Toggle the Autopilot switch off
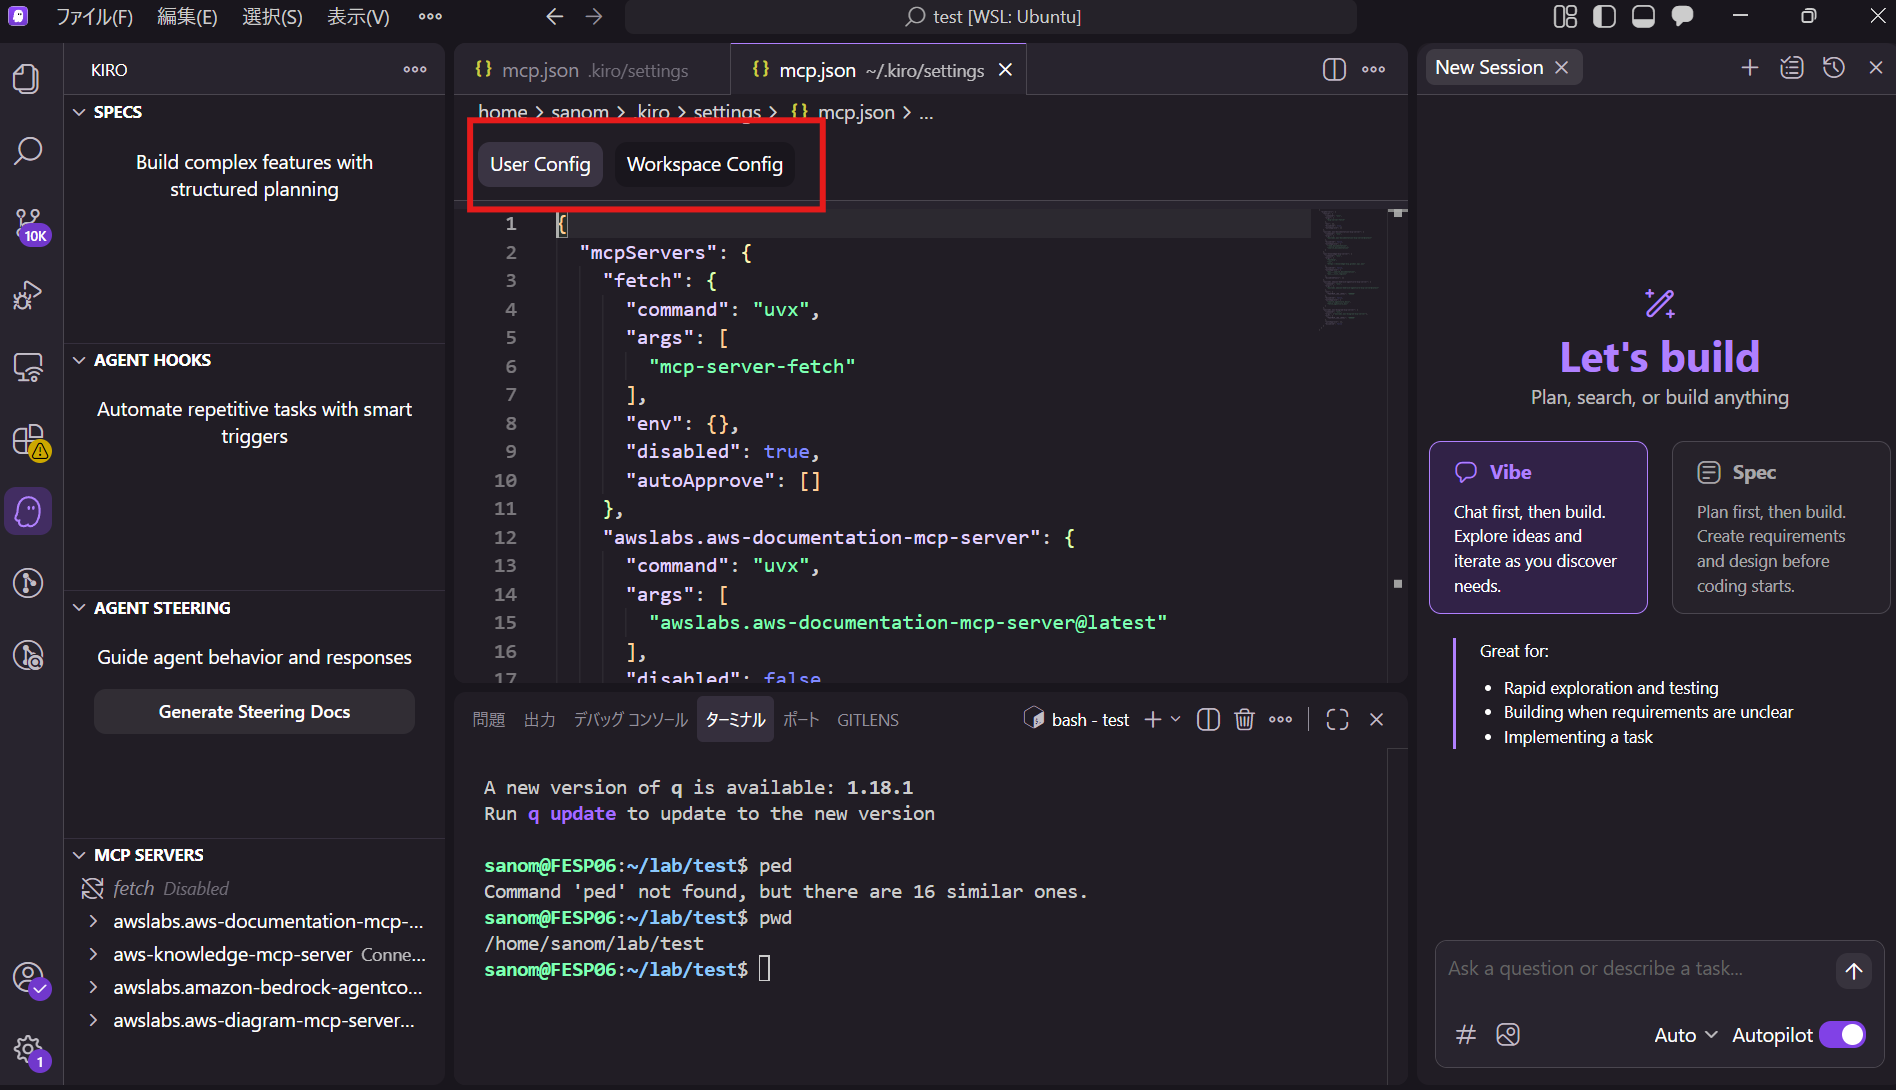Screen dimensions: 1896x1090 1842,1035
